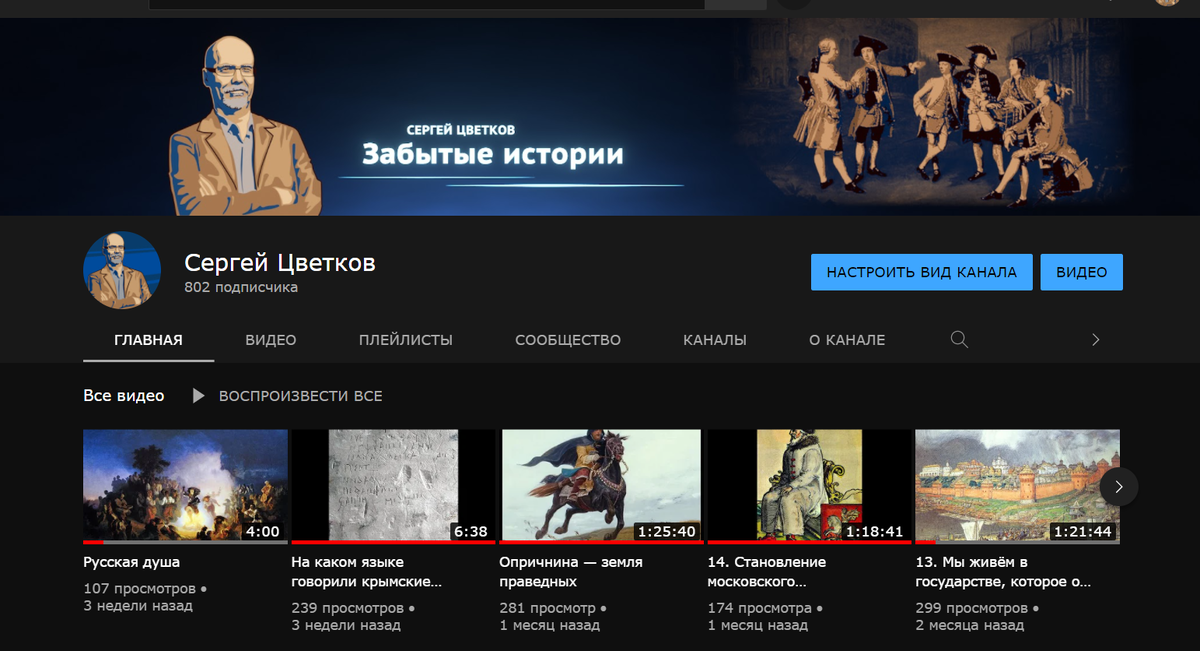Click the 281 просмотр view count

coord(548,608)
